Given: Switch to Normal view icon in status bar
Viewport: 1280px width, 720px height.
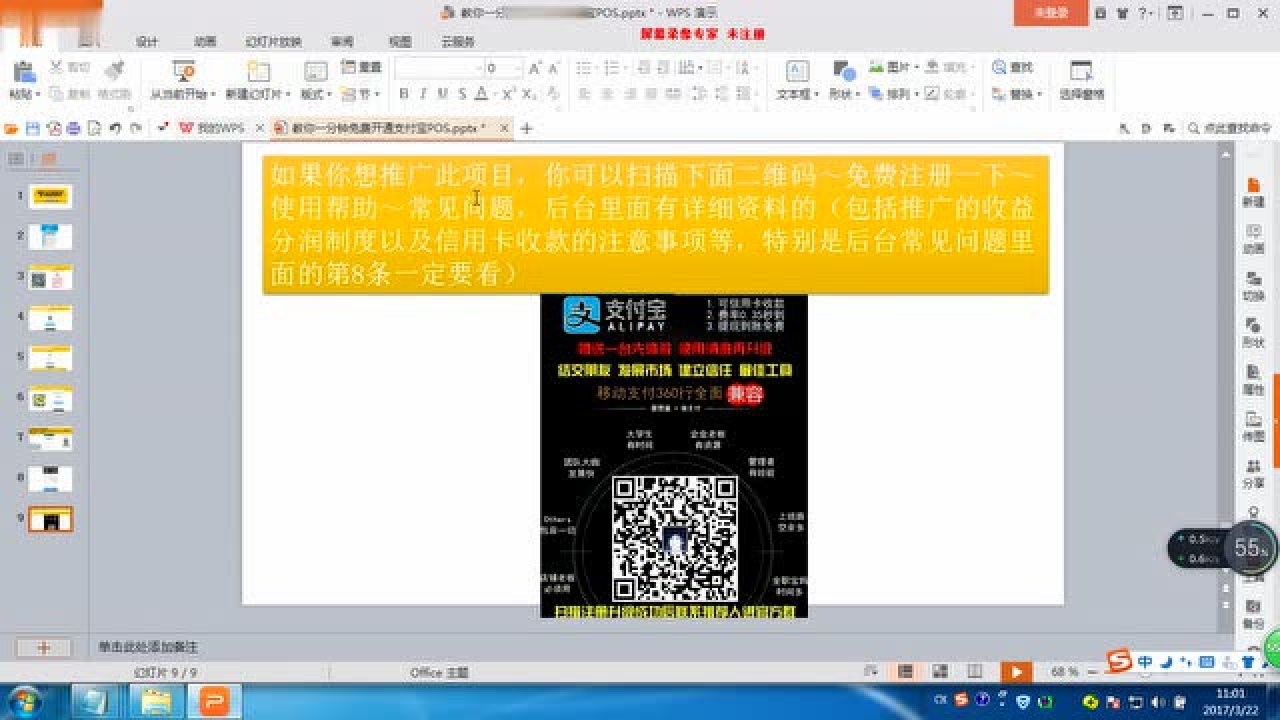Looking at the screenshot, I should (x=905, y=671).
